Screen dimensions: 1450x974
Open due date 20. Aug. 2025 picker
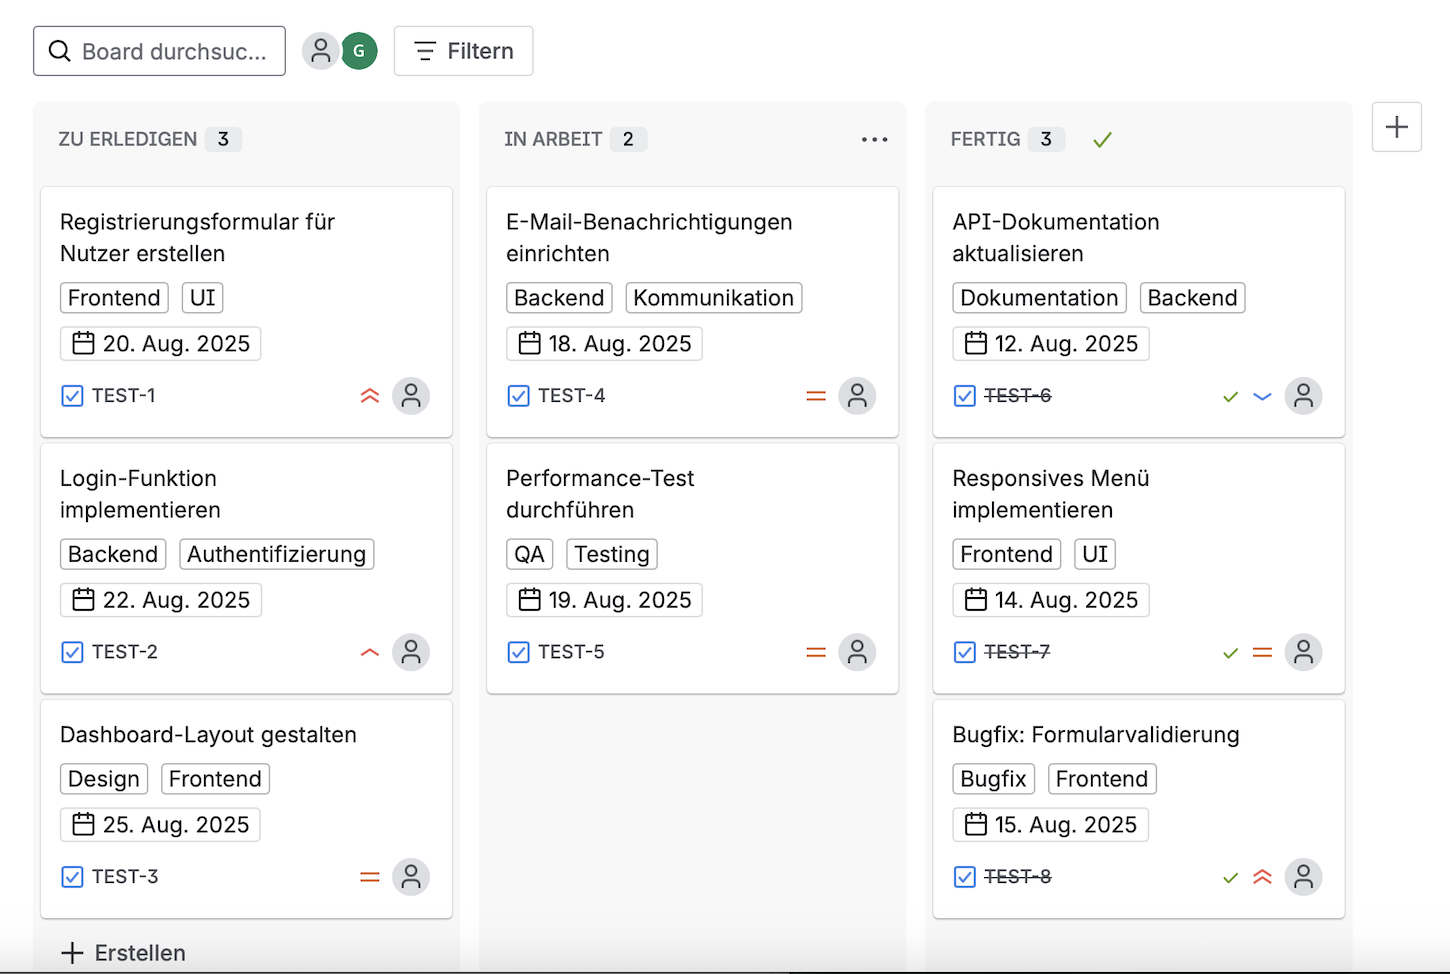[161, 344]
